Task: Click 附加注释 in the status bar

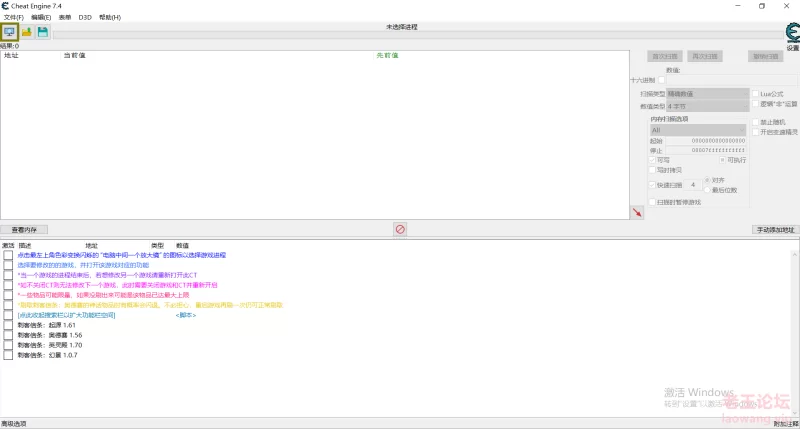Action: [x=786, y=424]
